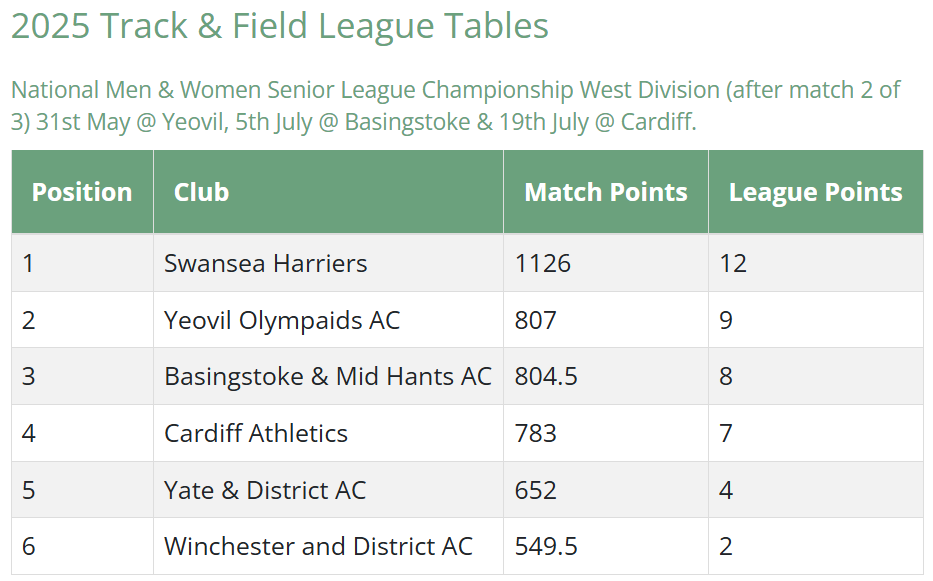933x581 pixels.
Task: Click the 1126 match points value
Action: point(543,263)
